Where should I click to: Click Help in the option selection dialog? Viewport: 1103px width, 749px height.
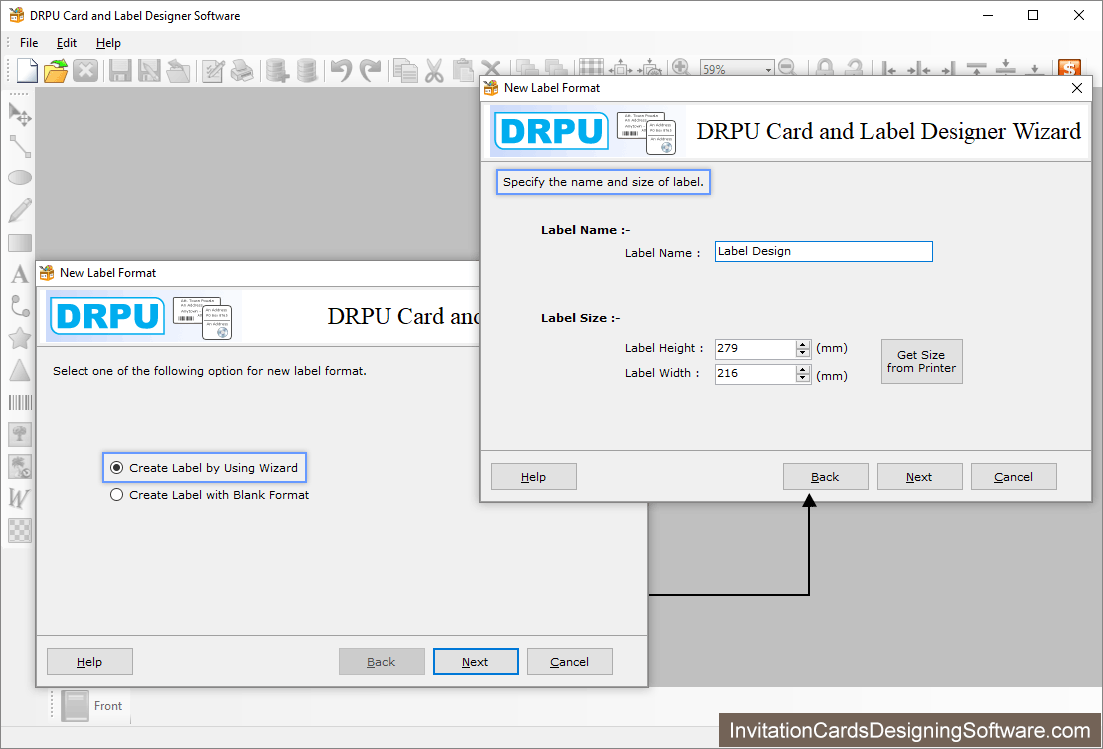coord(90,662)
